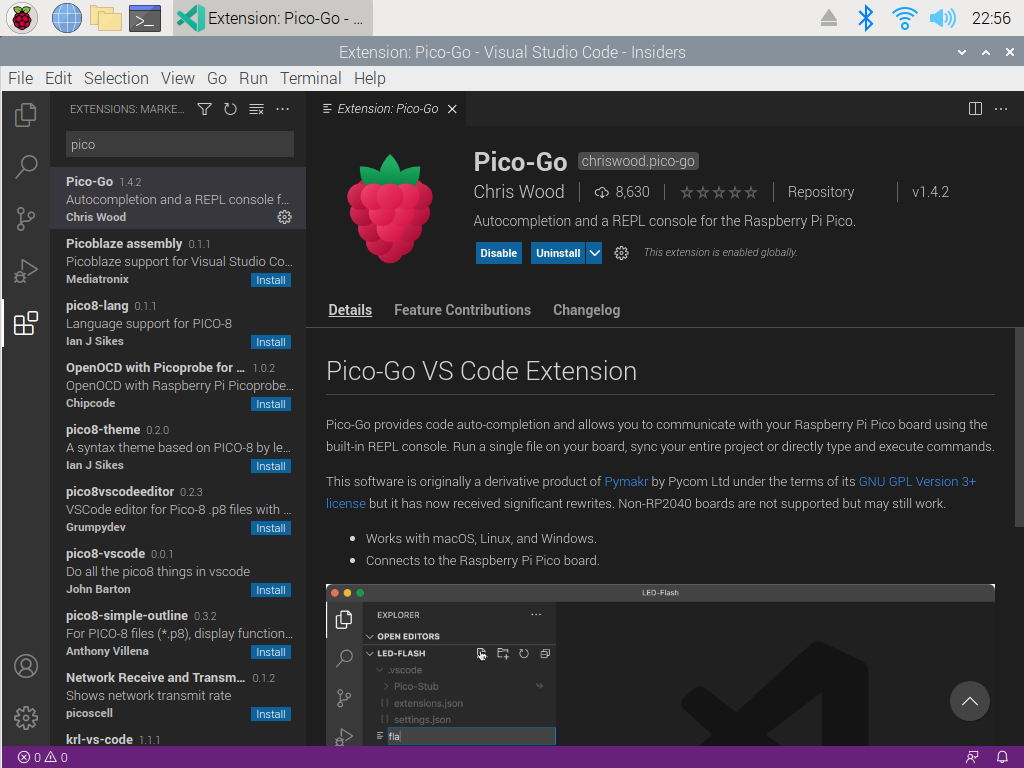Open the Run menu
1024x768 pixels.
(x=253, y=78)
